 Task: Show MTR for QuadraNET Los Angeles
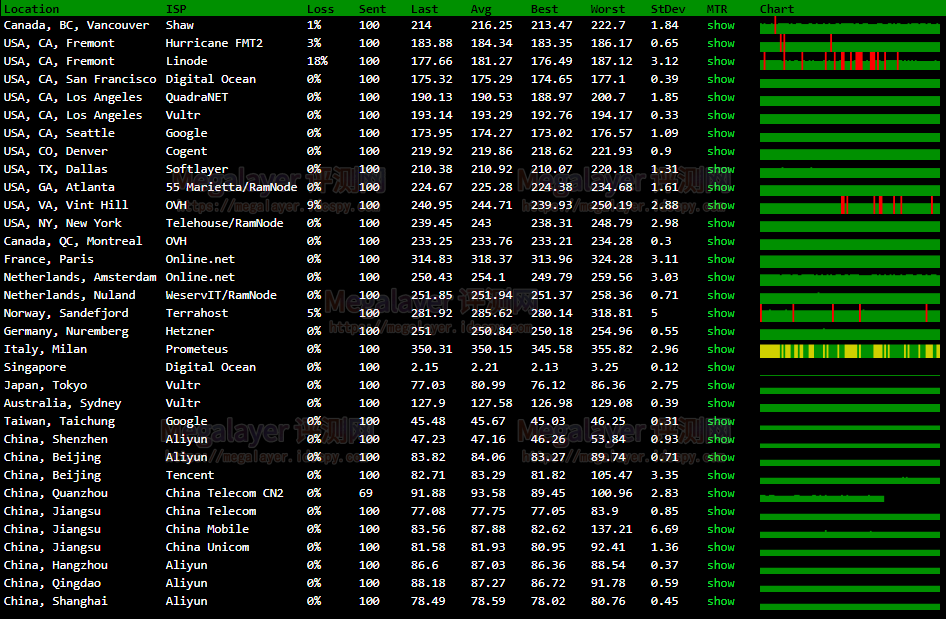coord(721,97)
